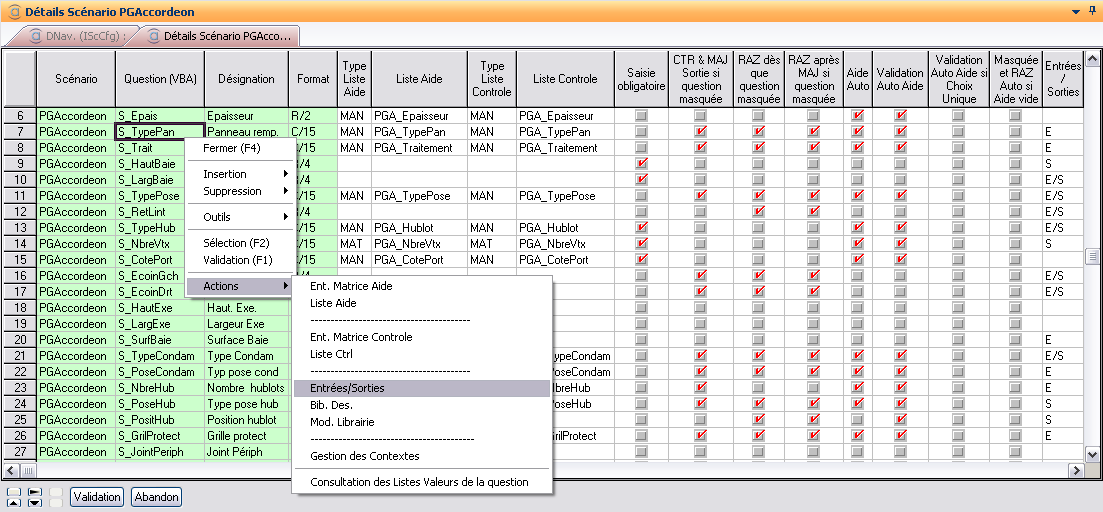Switch to the DNav. (IScCfg) tab
Viewport: 1103px width, 512px height.
[77, 35]
